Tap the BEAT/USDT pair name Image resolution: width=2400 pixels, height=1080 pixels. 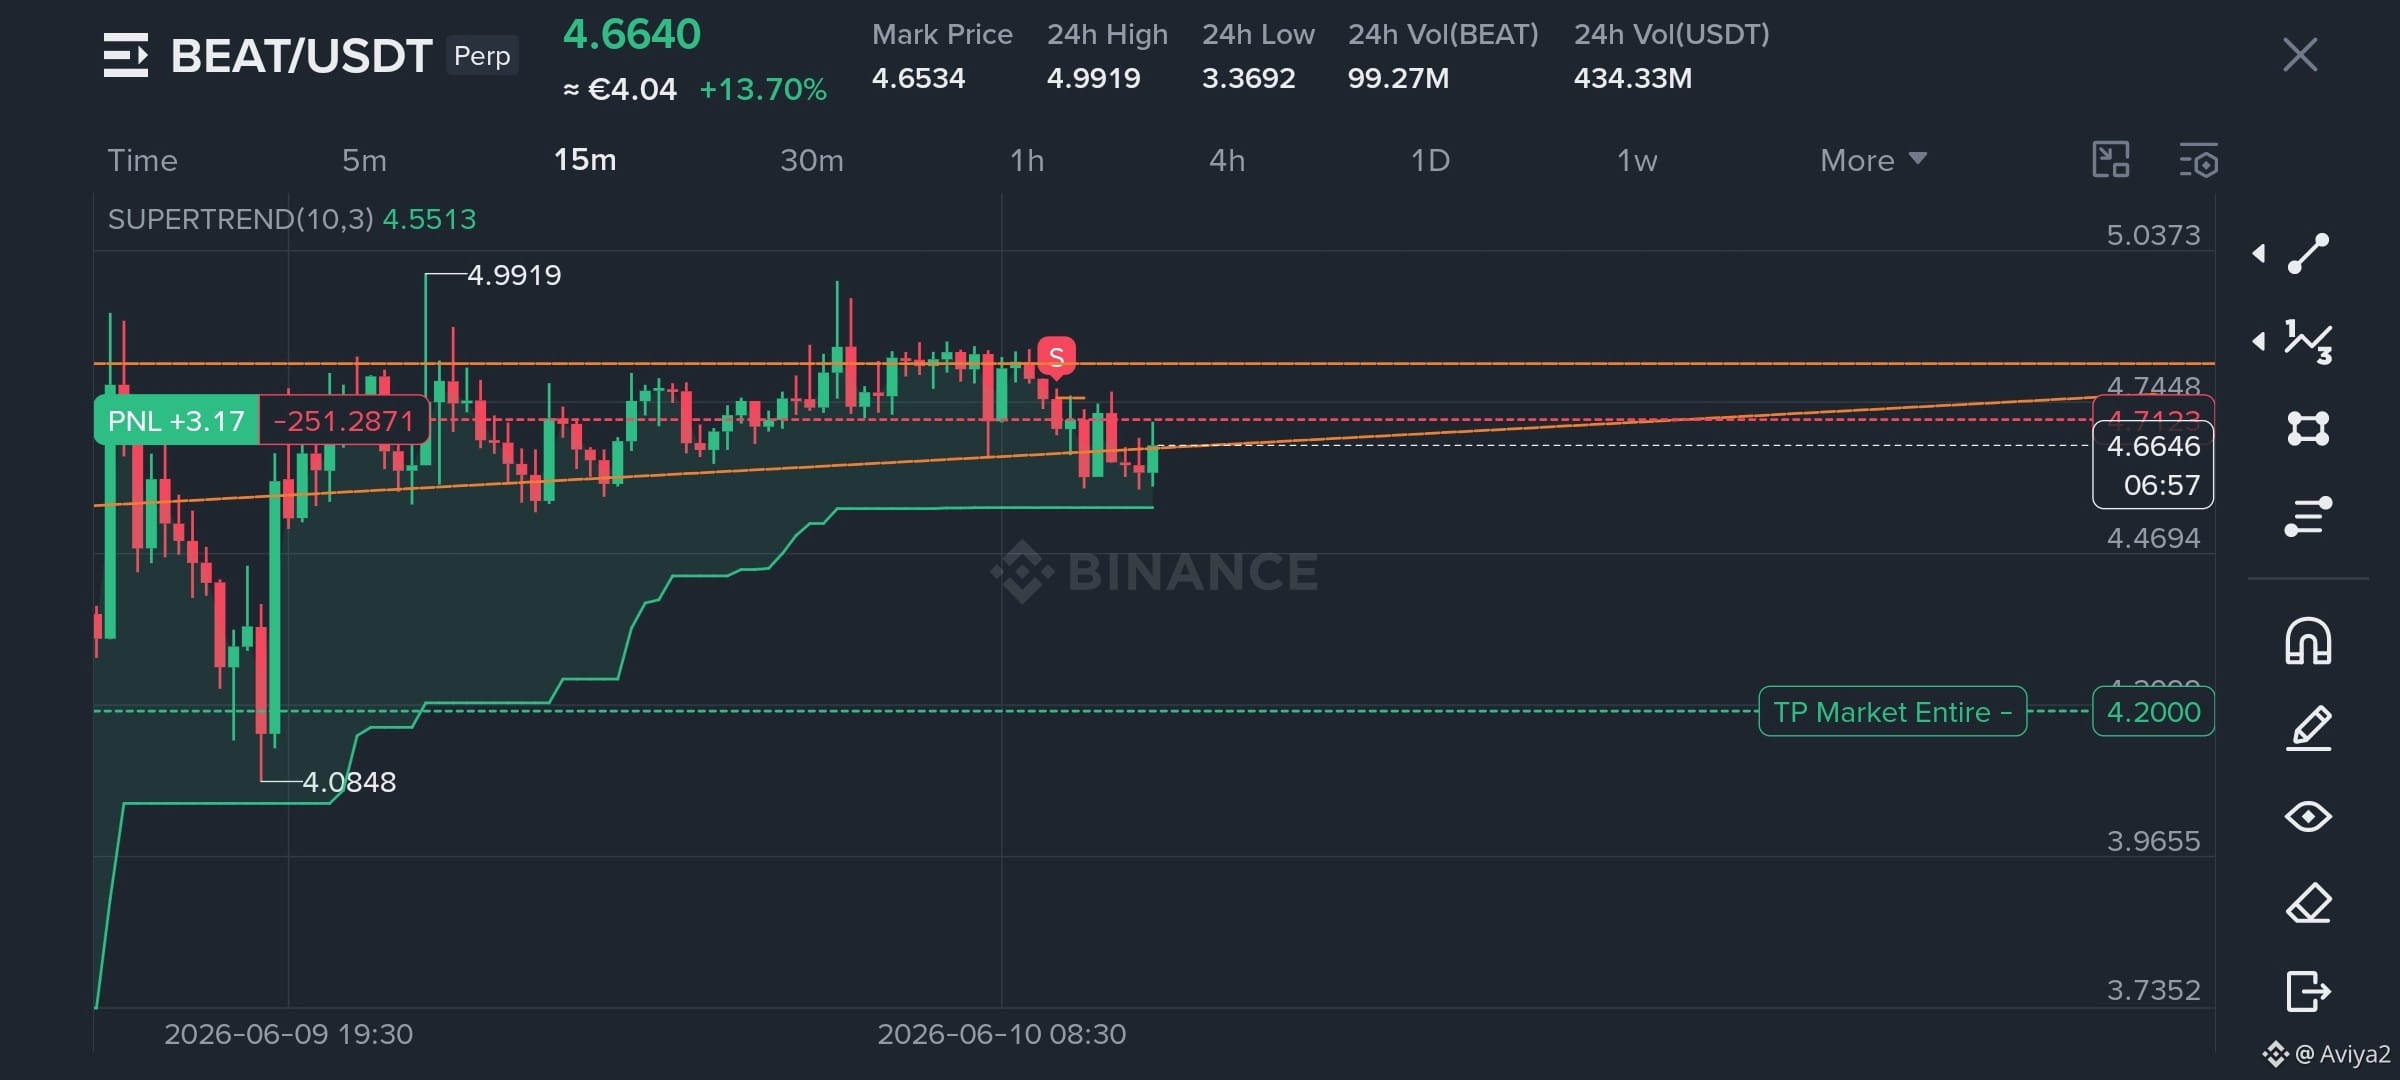coord(301,56)
